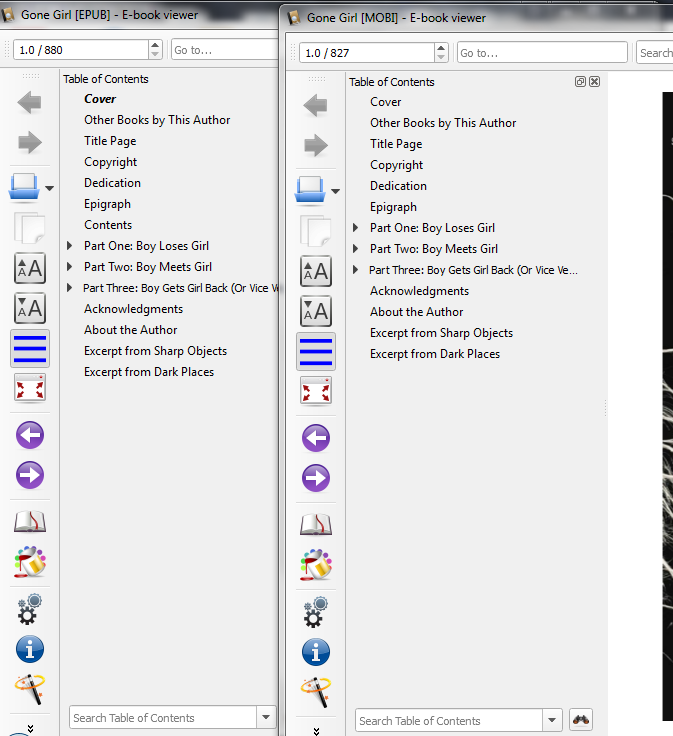Click the Bookmarks icon in EPUB viewer
The width and height of the screenshot is (673, 736).
coord(30,521)
